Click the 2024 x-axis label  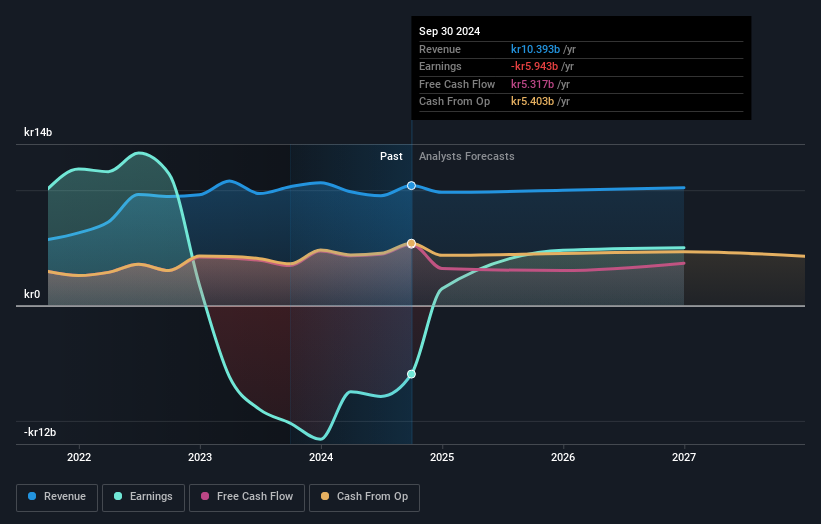point(321,457)
